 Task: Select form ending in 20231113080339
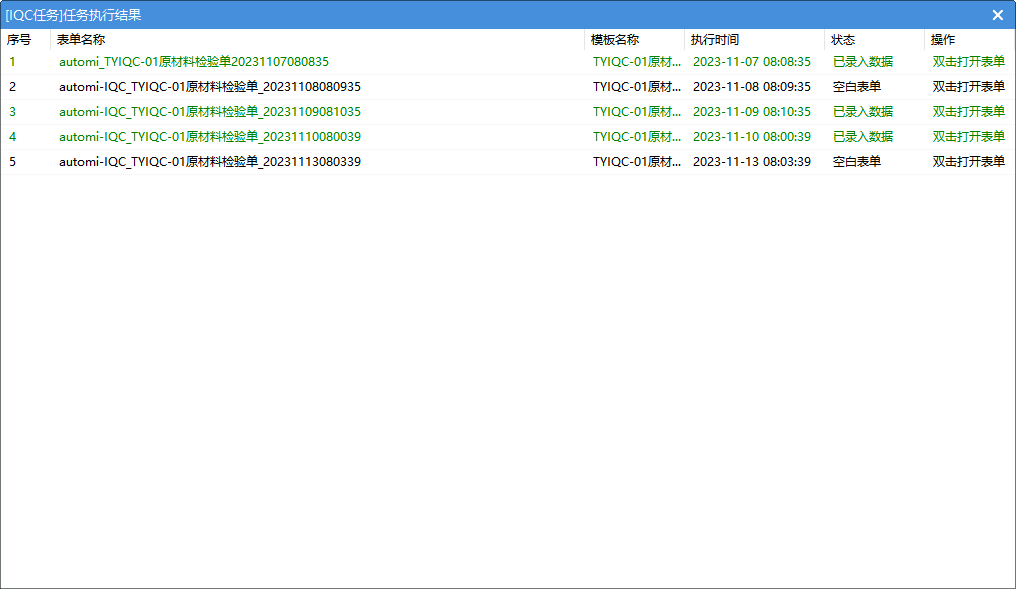click(210, 162)
